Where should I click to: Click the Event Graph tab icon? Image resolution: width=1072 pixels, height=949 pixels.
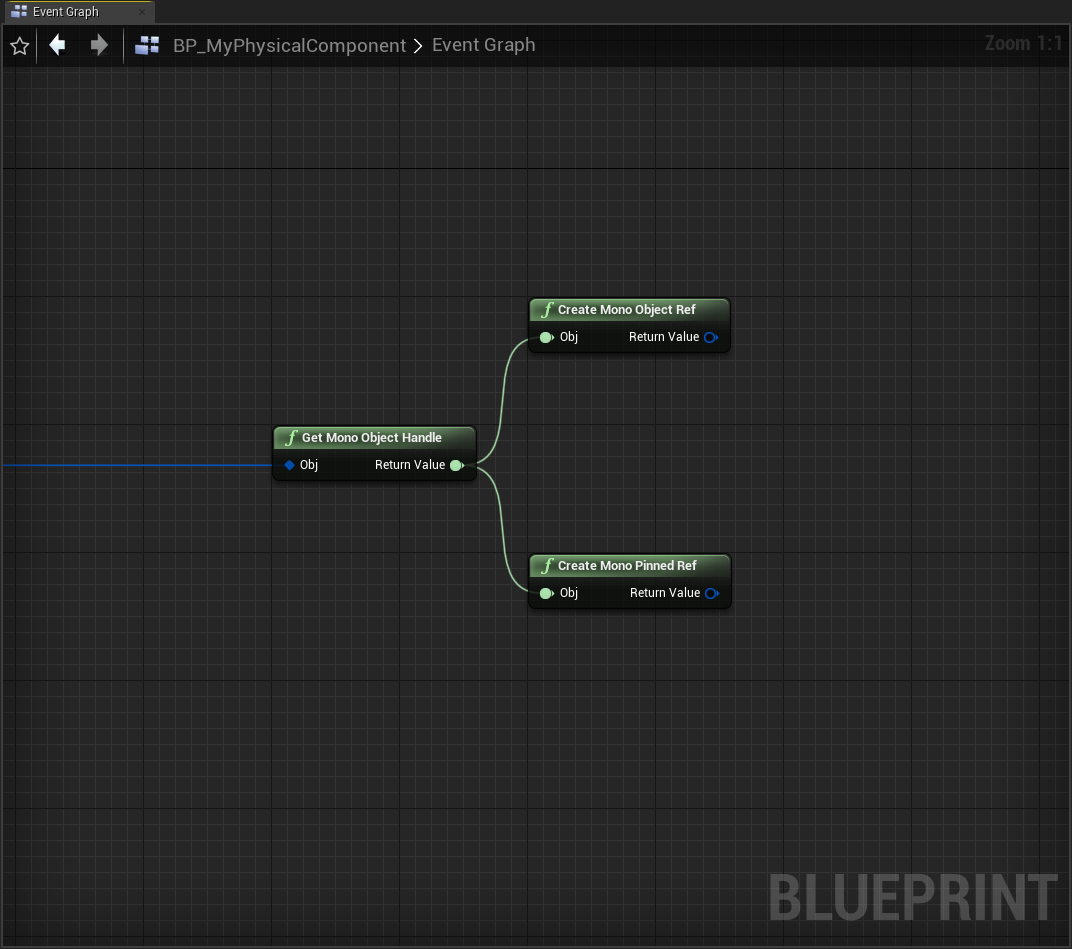tap(19, 12)
